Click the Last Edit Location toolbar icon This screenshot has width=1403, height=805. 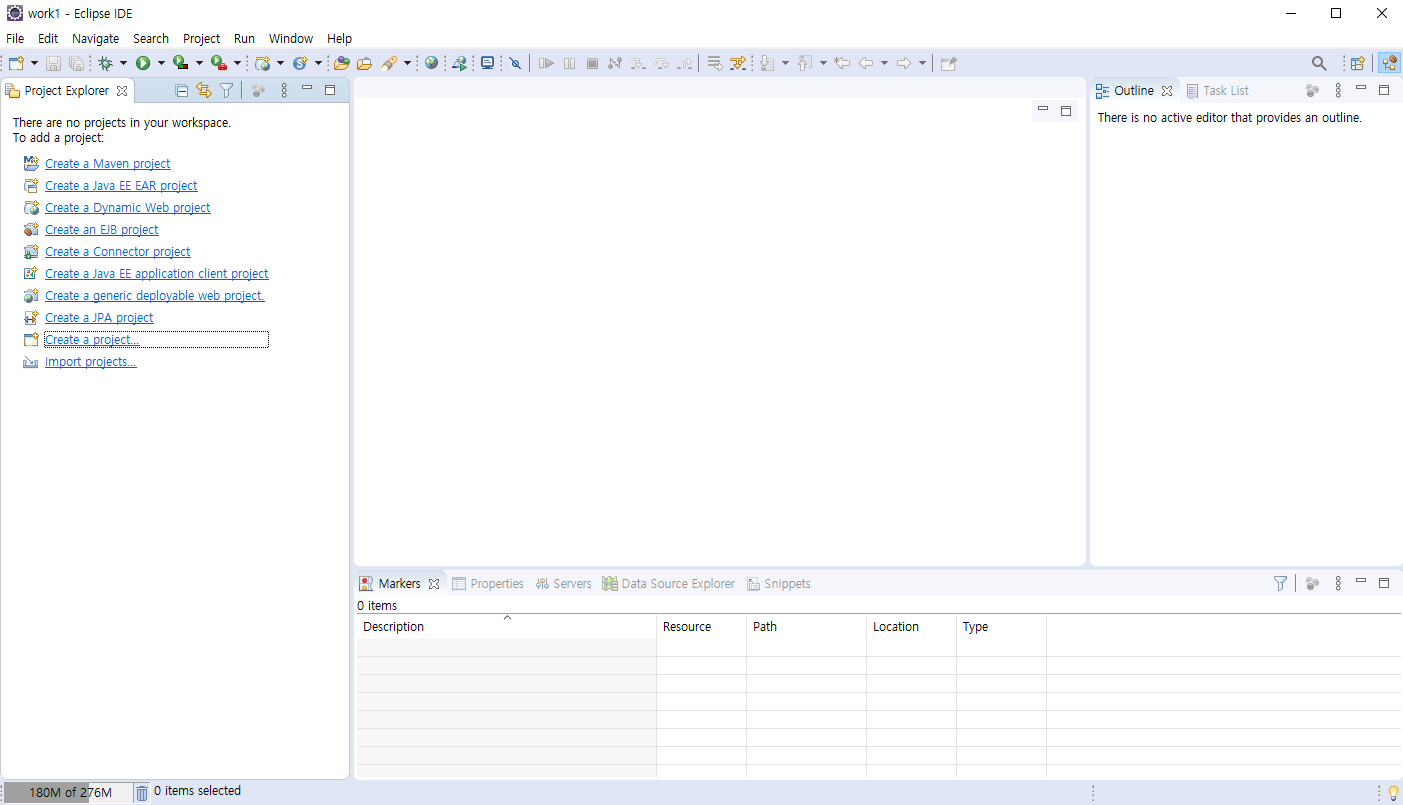pos(842,63)
